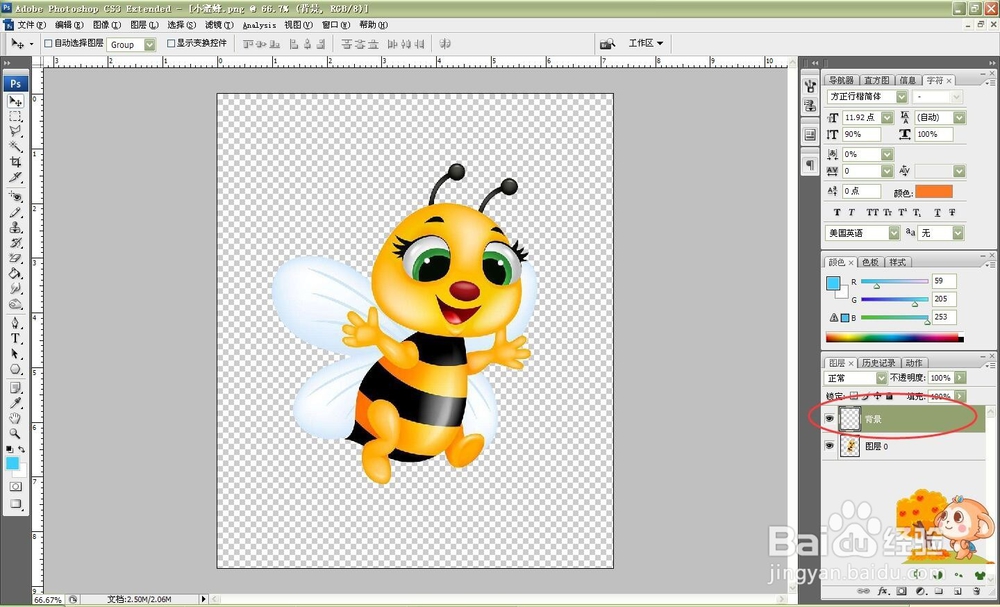Select the Path Selection tool
Viewport: 1000px width, 607px height.
[15, 355]
